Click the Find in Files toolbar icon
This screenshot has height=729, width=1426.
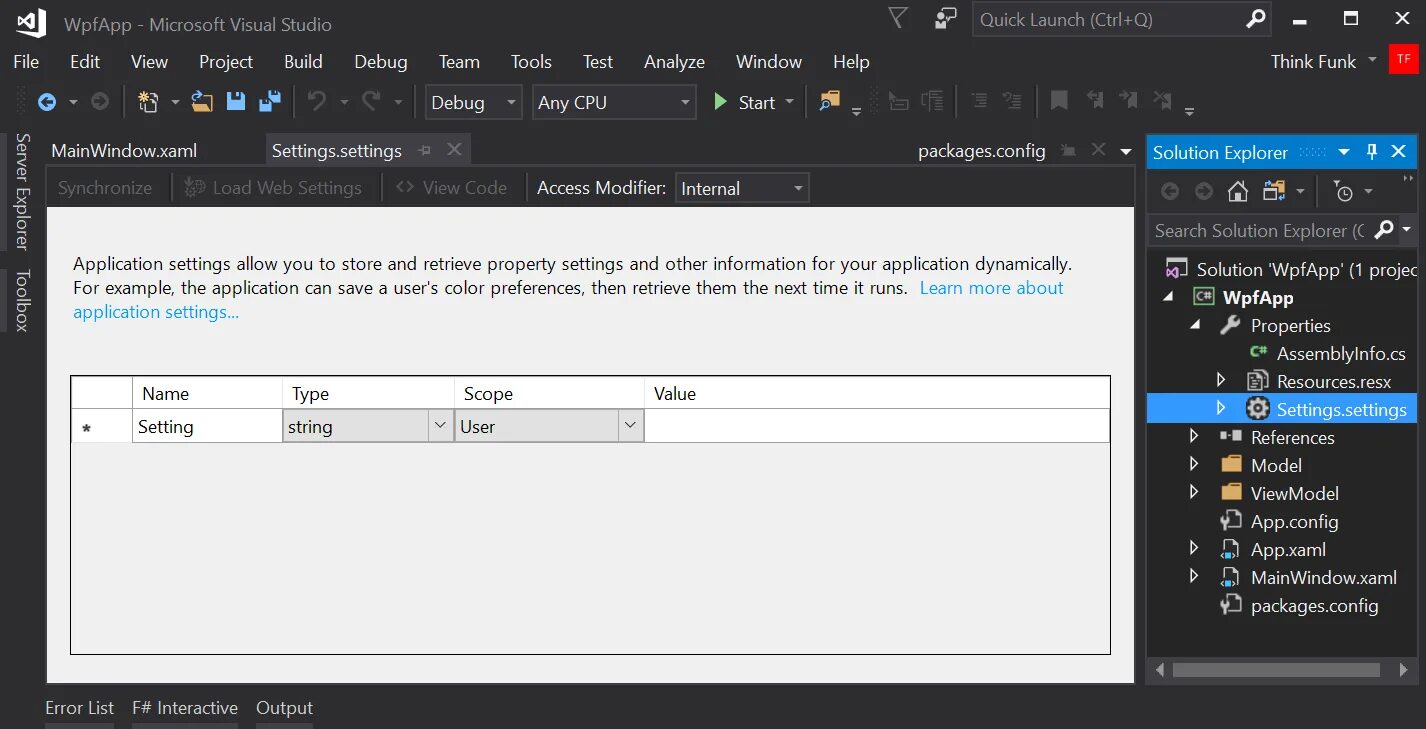829,102
